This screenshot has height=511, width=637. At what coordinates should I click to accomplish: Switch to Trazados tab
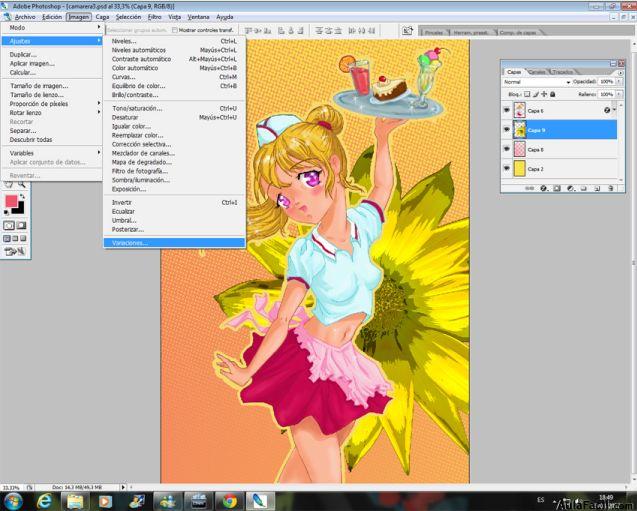pos(563,72)
